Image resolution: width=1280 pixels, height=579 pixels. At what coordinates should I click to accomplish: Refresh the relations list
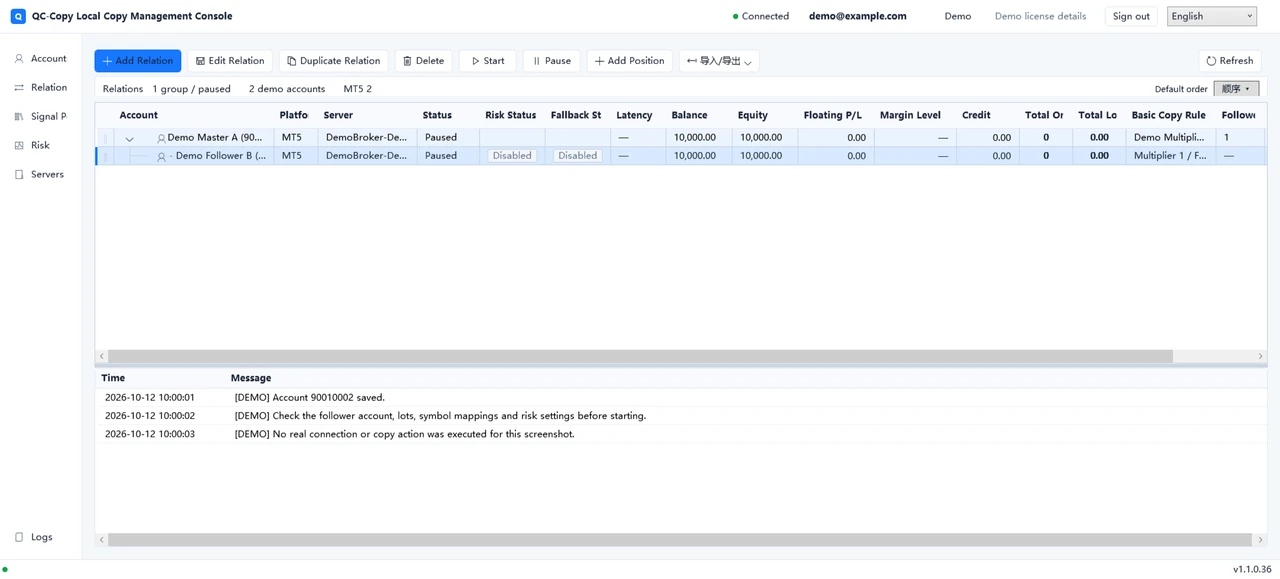(1230, 61)
